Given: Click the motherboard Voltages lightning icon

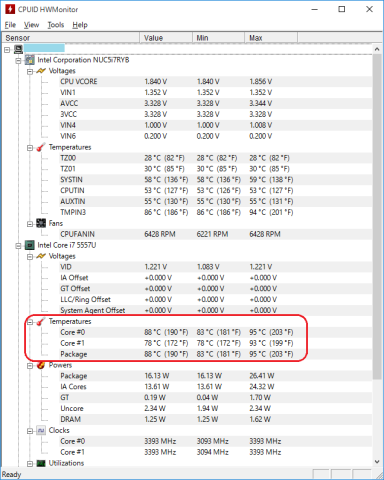Looking at the screenshot, I should tap(41, 71).
